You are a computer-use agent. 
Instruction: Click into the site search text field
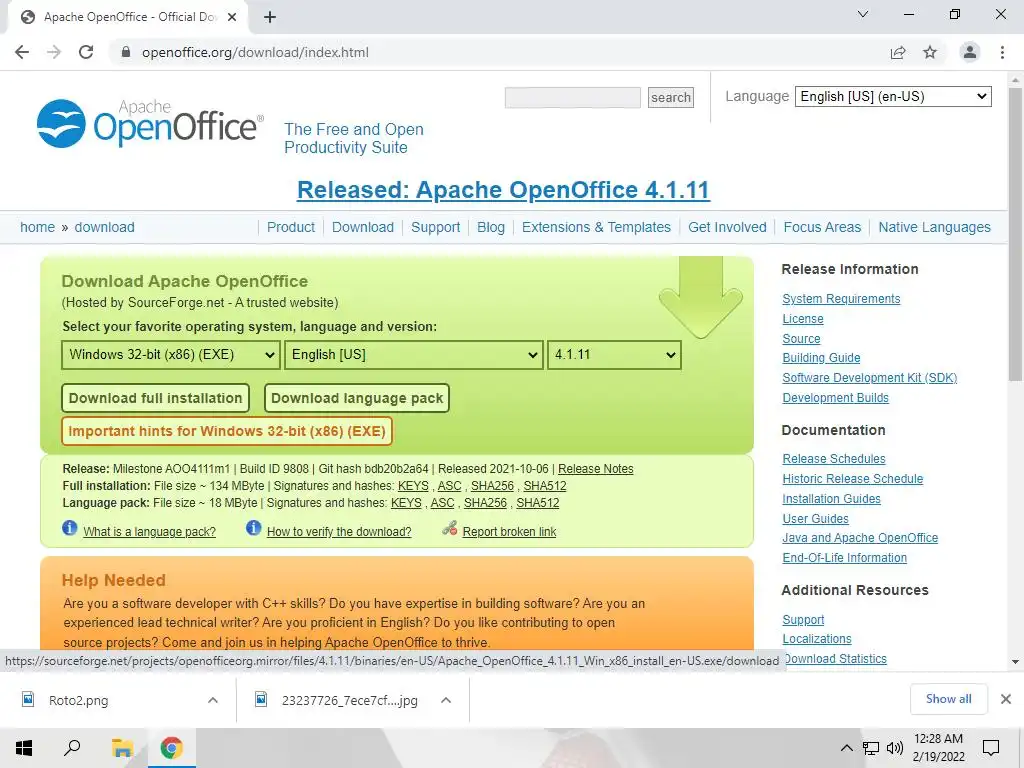point(573,97)
